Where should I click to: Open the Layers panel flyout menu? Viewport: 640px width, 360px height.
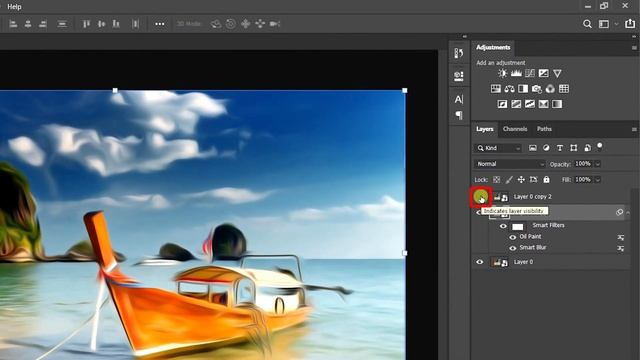634,129
